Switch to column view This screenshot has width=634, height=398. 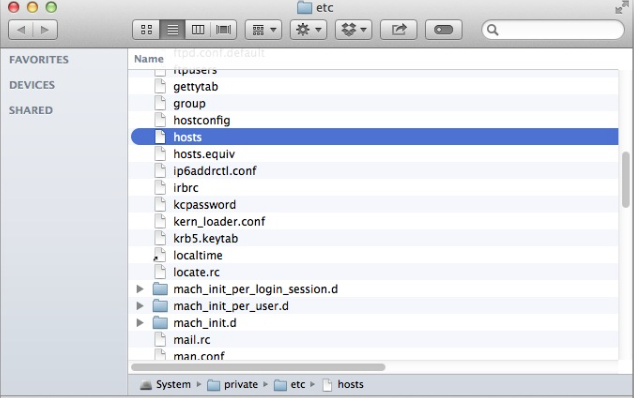(x=198, y=30)
